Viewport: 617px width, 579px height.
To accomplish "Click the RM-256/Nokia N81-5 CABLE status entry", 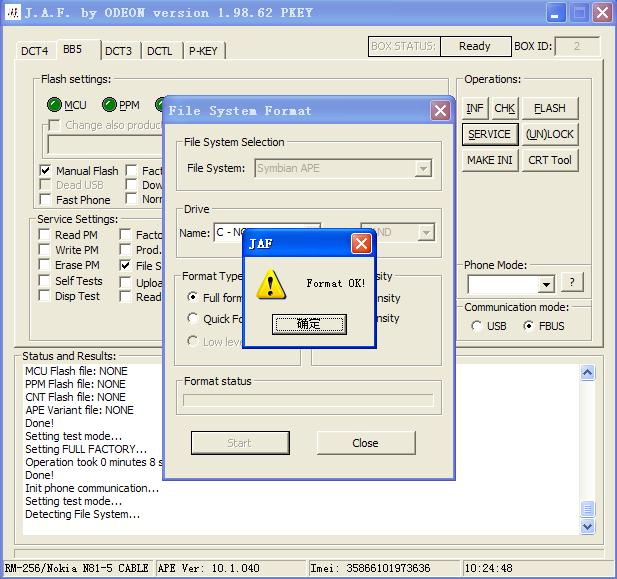I will pyautogui.click(x=76, y=568).
